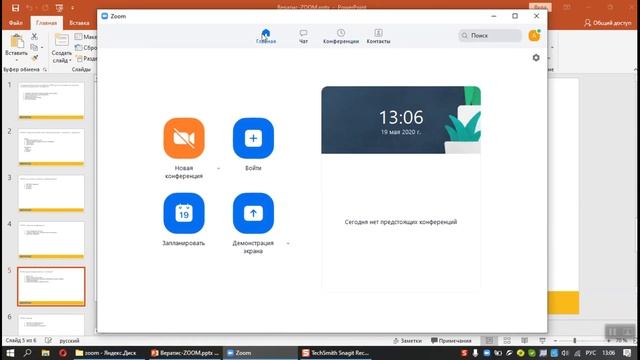This screenshot has height=360, width=640.
Task: Switch to the TechSmith Snagit taskbar item
Action: tap(336, 353)
